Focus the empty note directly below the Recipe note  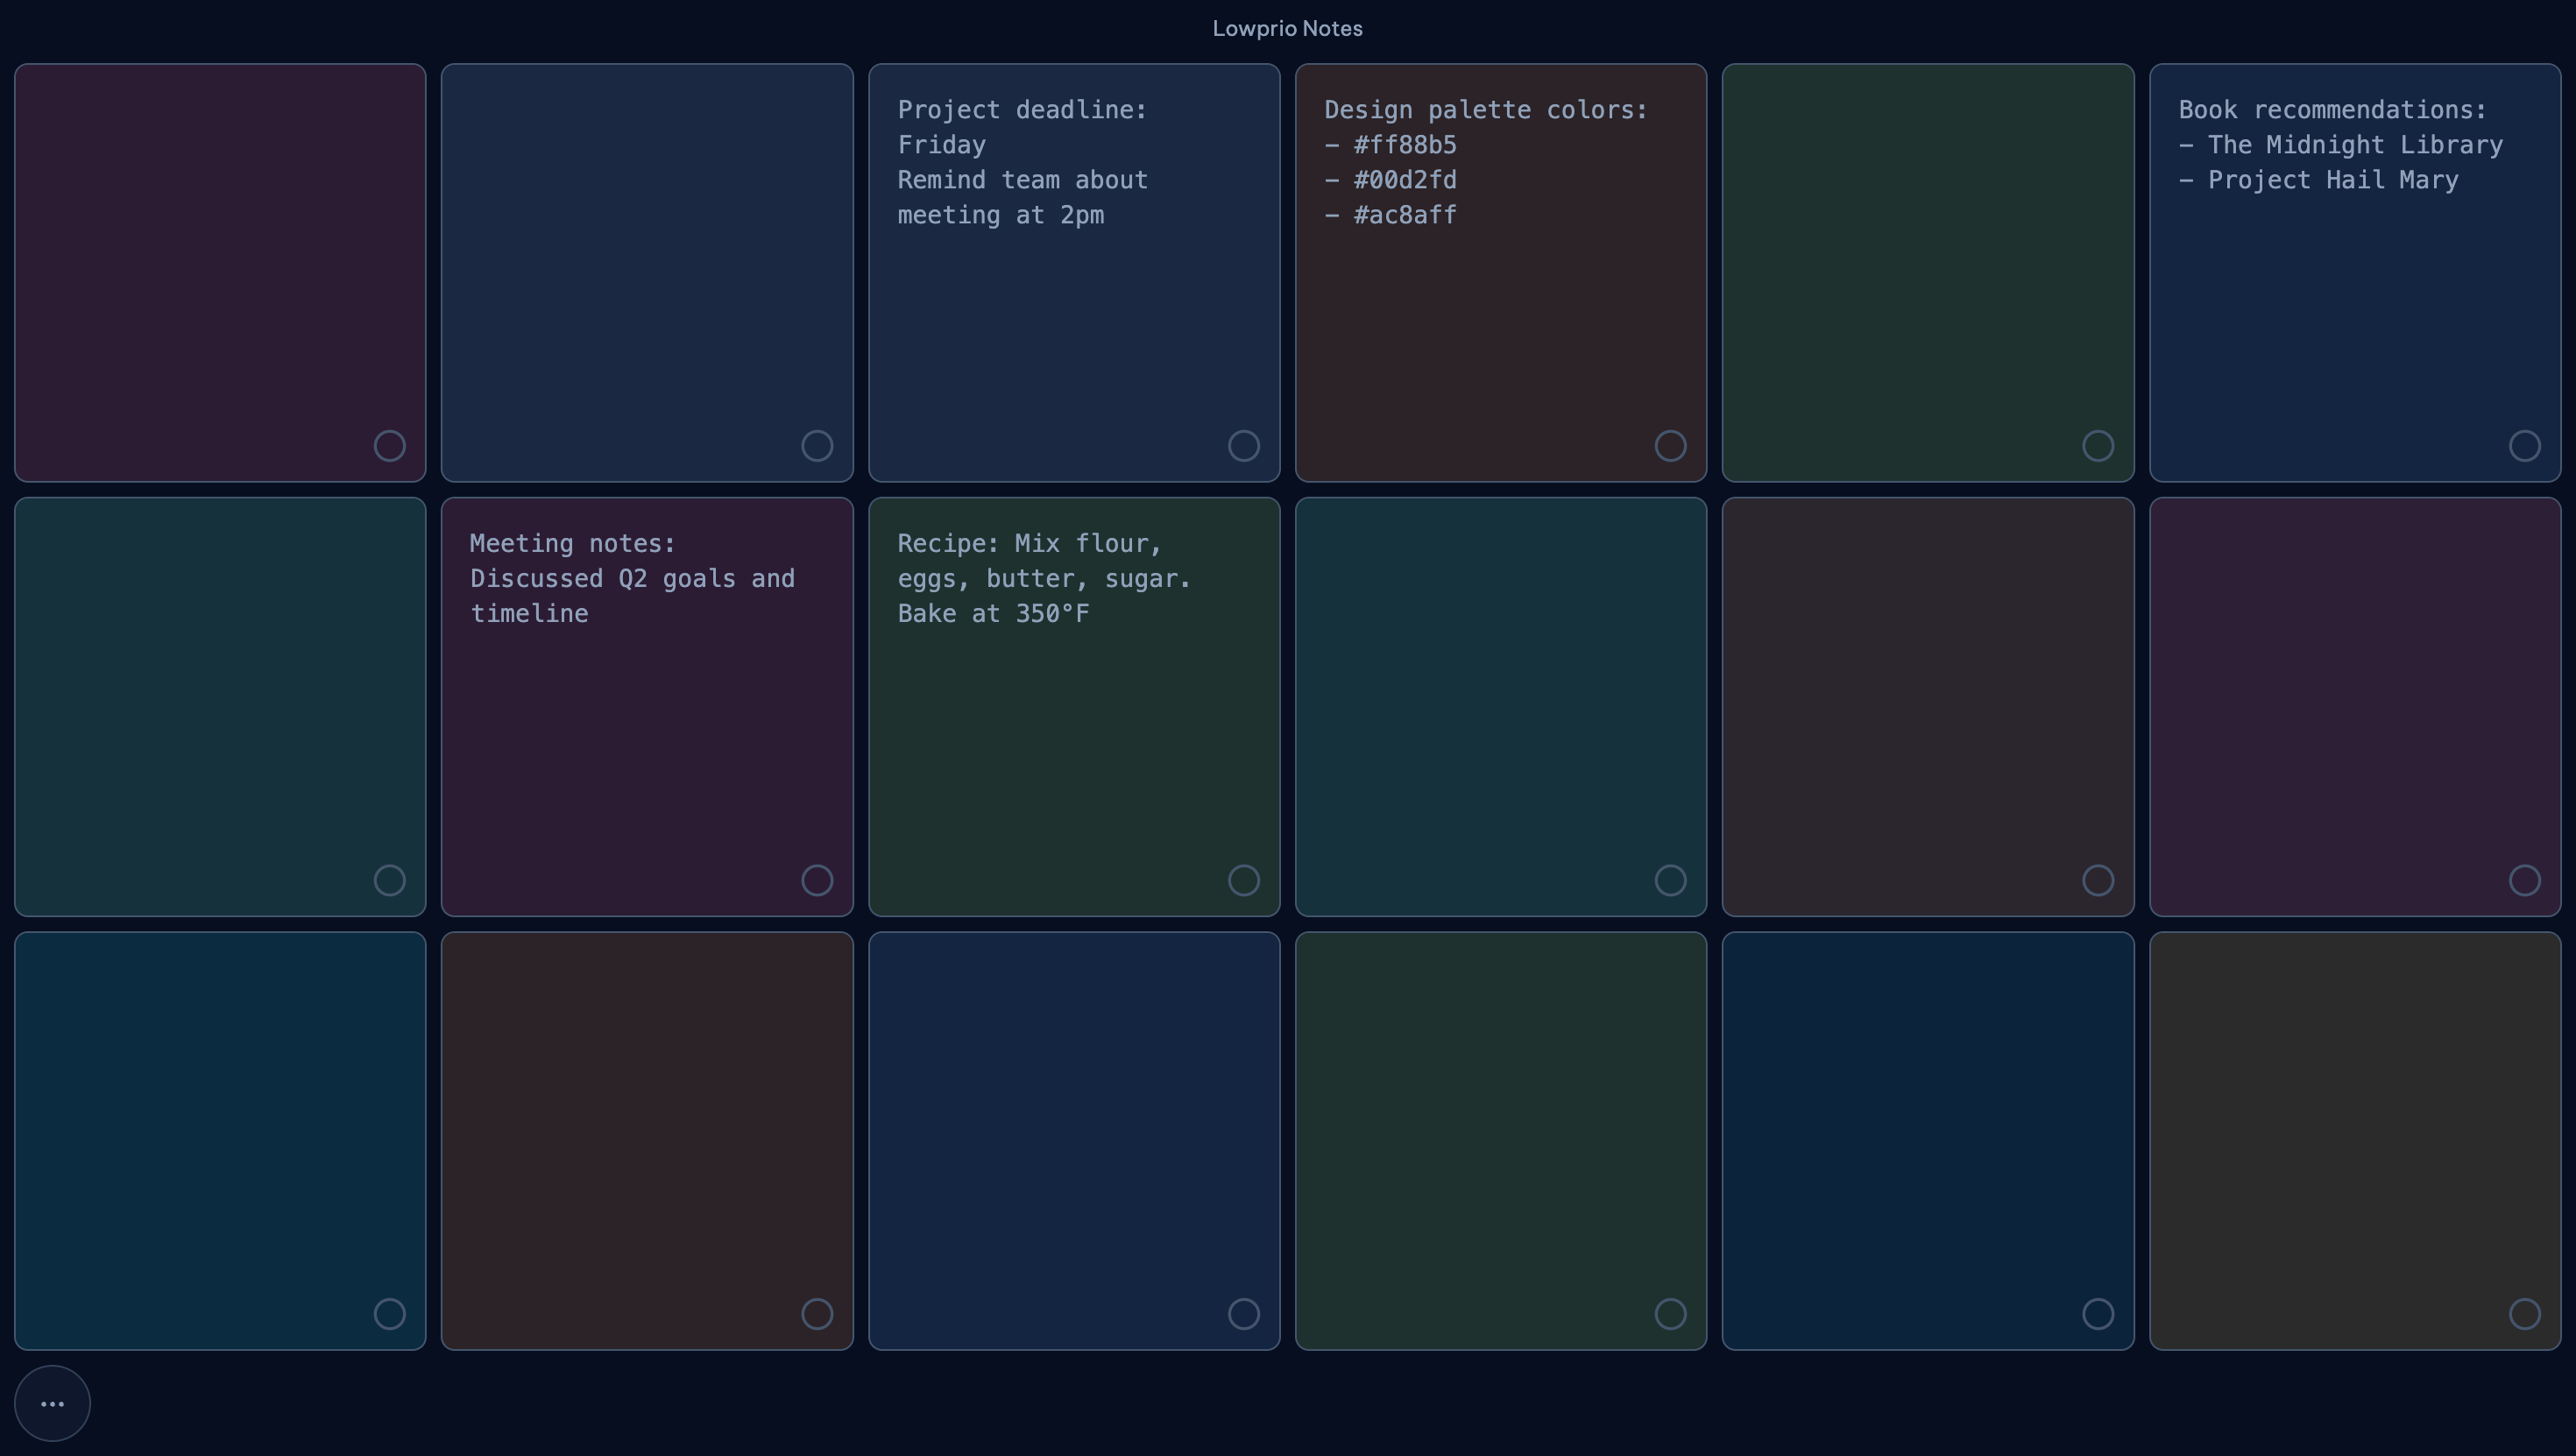click(x=1074, y=1141)
